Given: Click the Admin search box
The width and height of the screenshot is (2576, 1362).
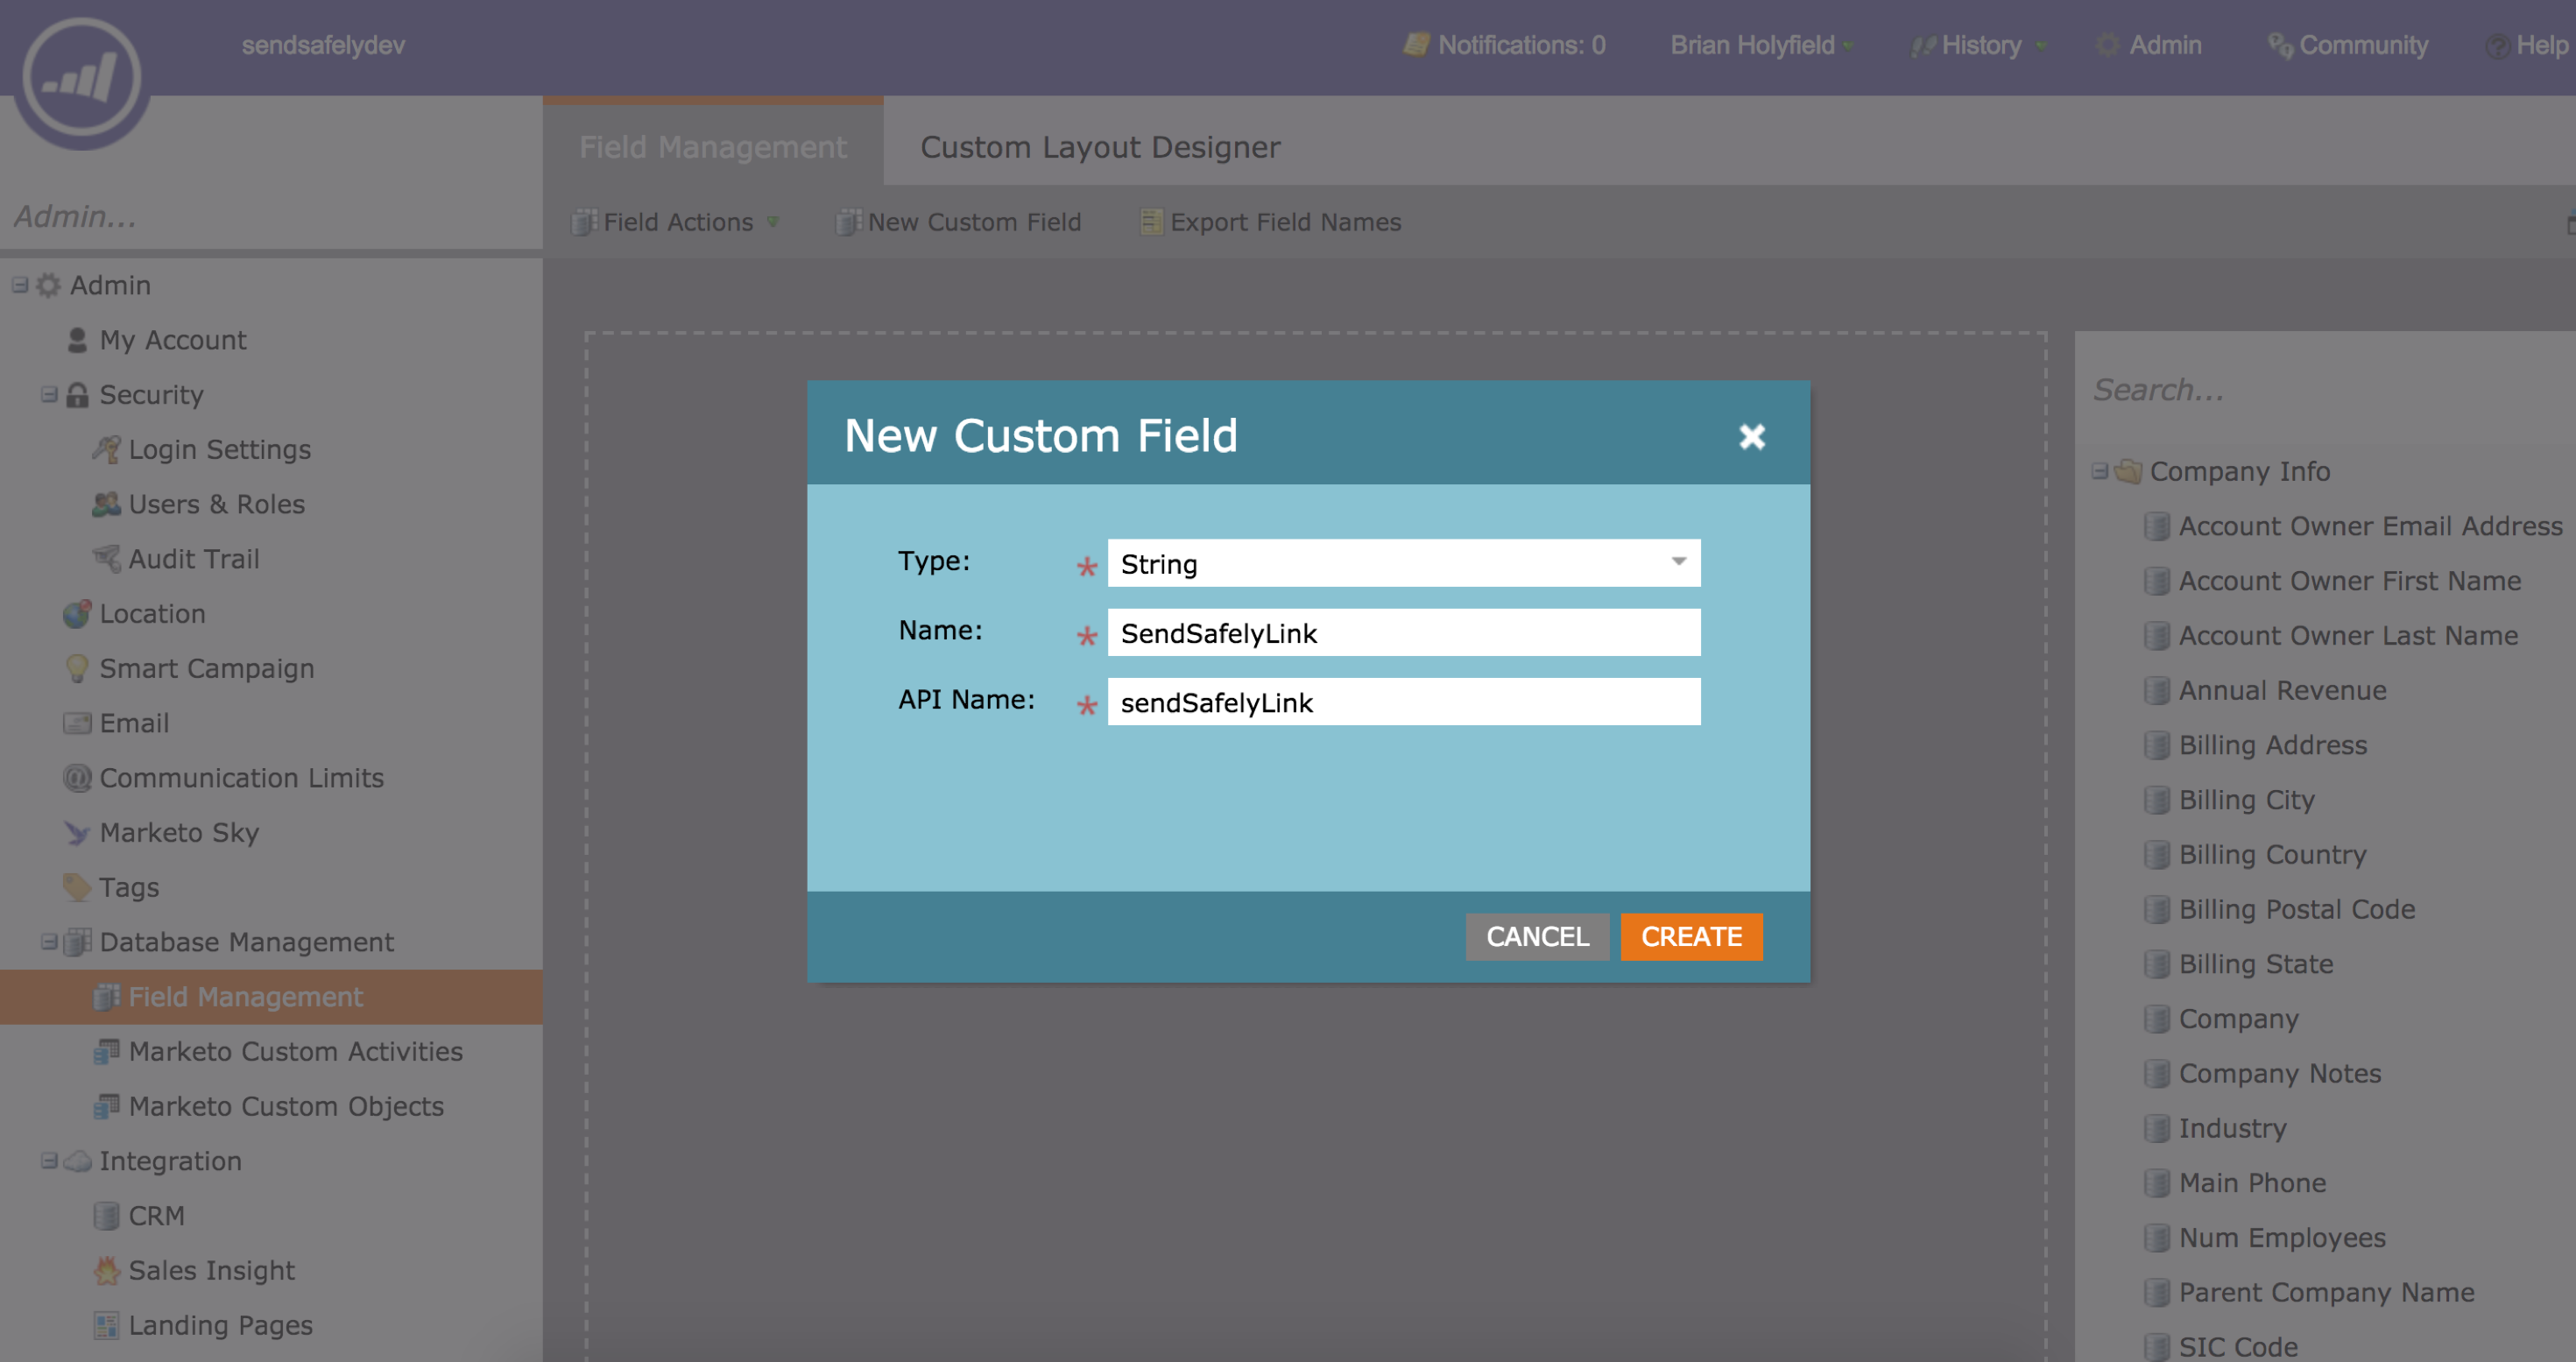Looking at the screenshot, I should (271, 216).
